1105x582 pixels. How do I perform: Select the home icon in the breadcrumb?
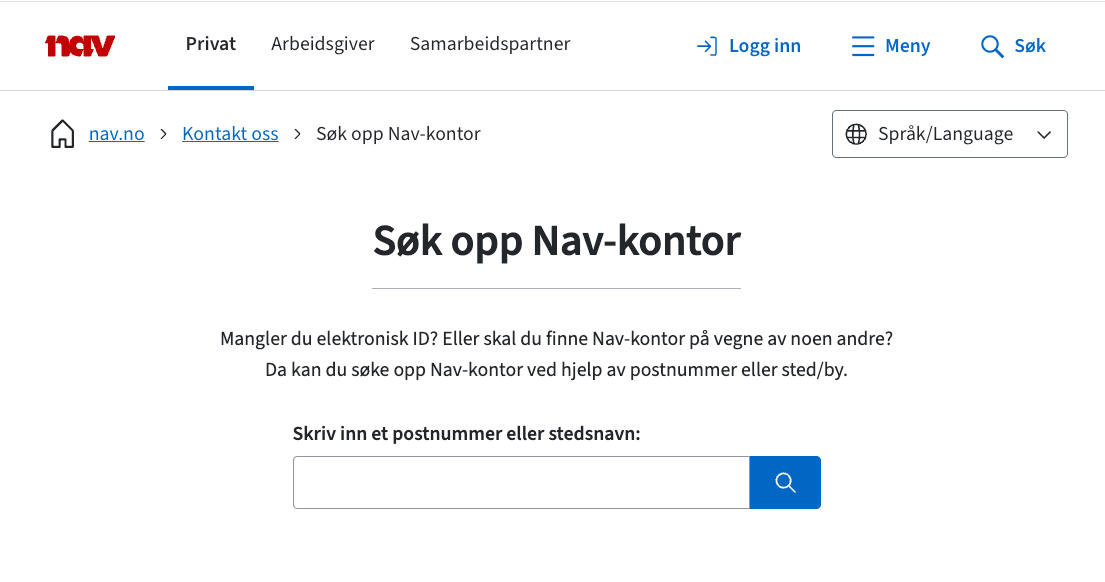(x=61, y=133)
